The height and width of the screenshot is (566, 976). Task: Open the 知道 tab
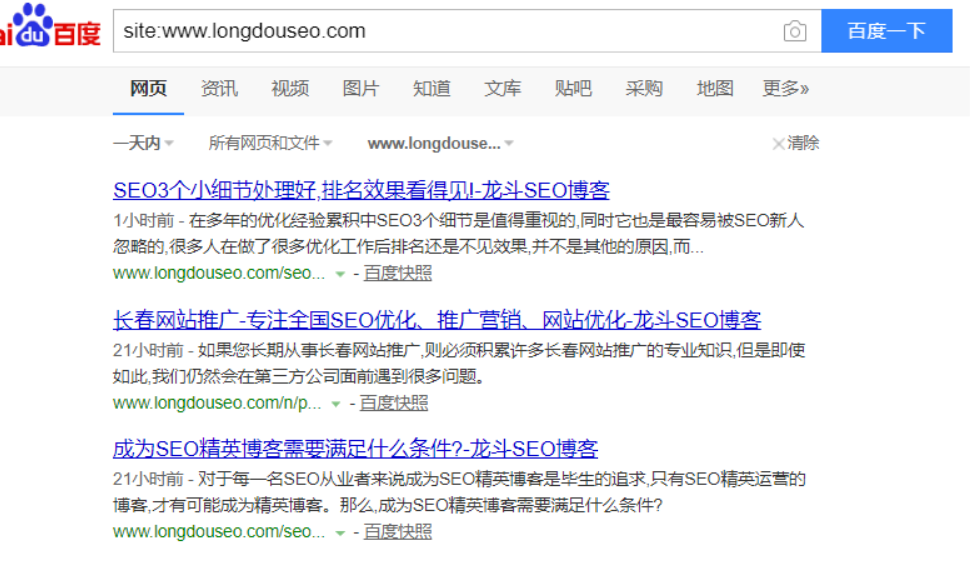(x=434, y=89)
